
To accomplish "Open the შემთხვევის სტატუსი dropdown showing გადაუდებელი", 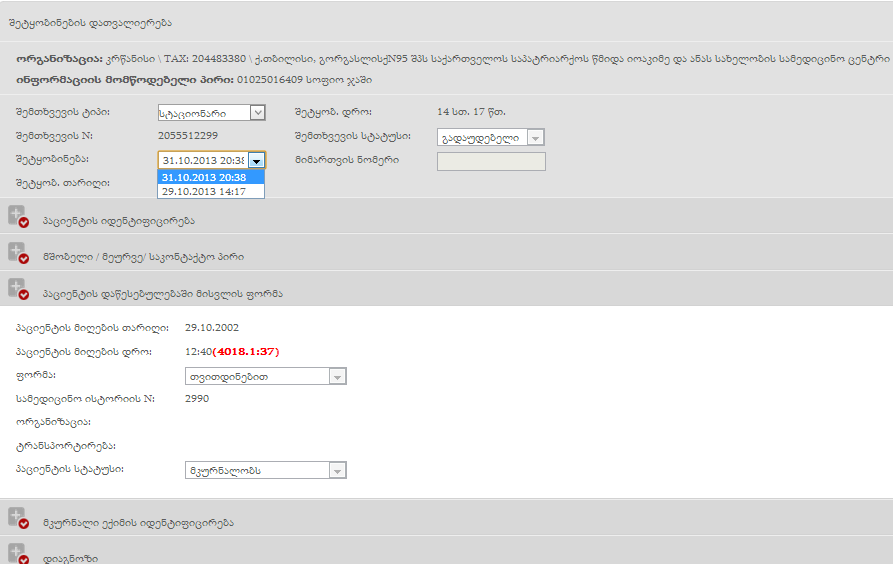I will [490, 138].
